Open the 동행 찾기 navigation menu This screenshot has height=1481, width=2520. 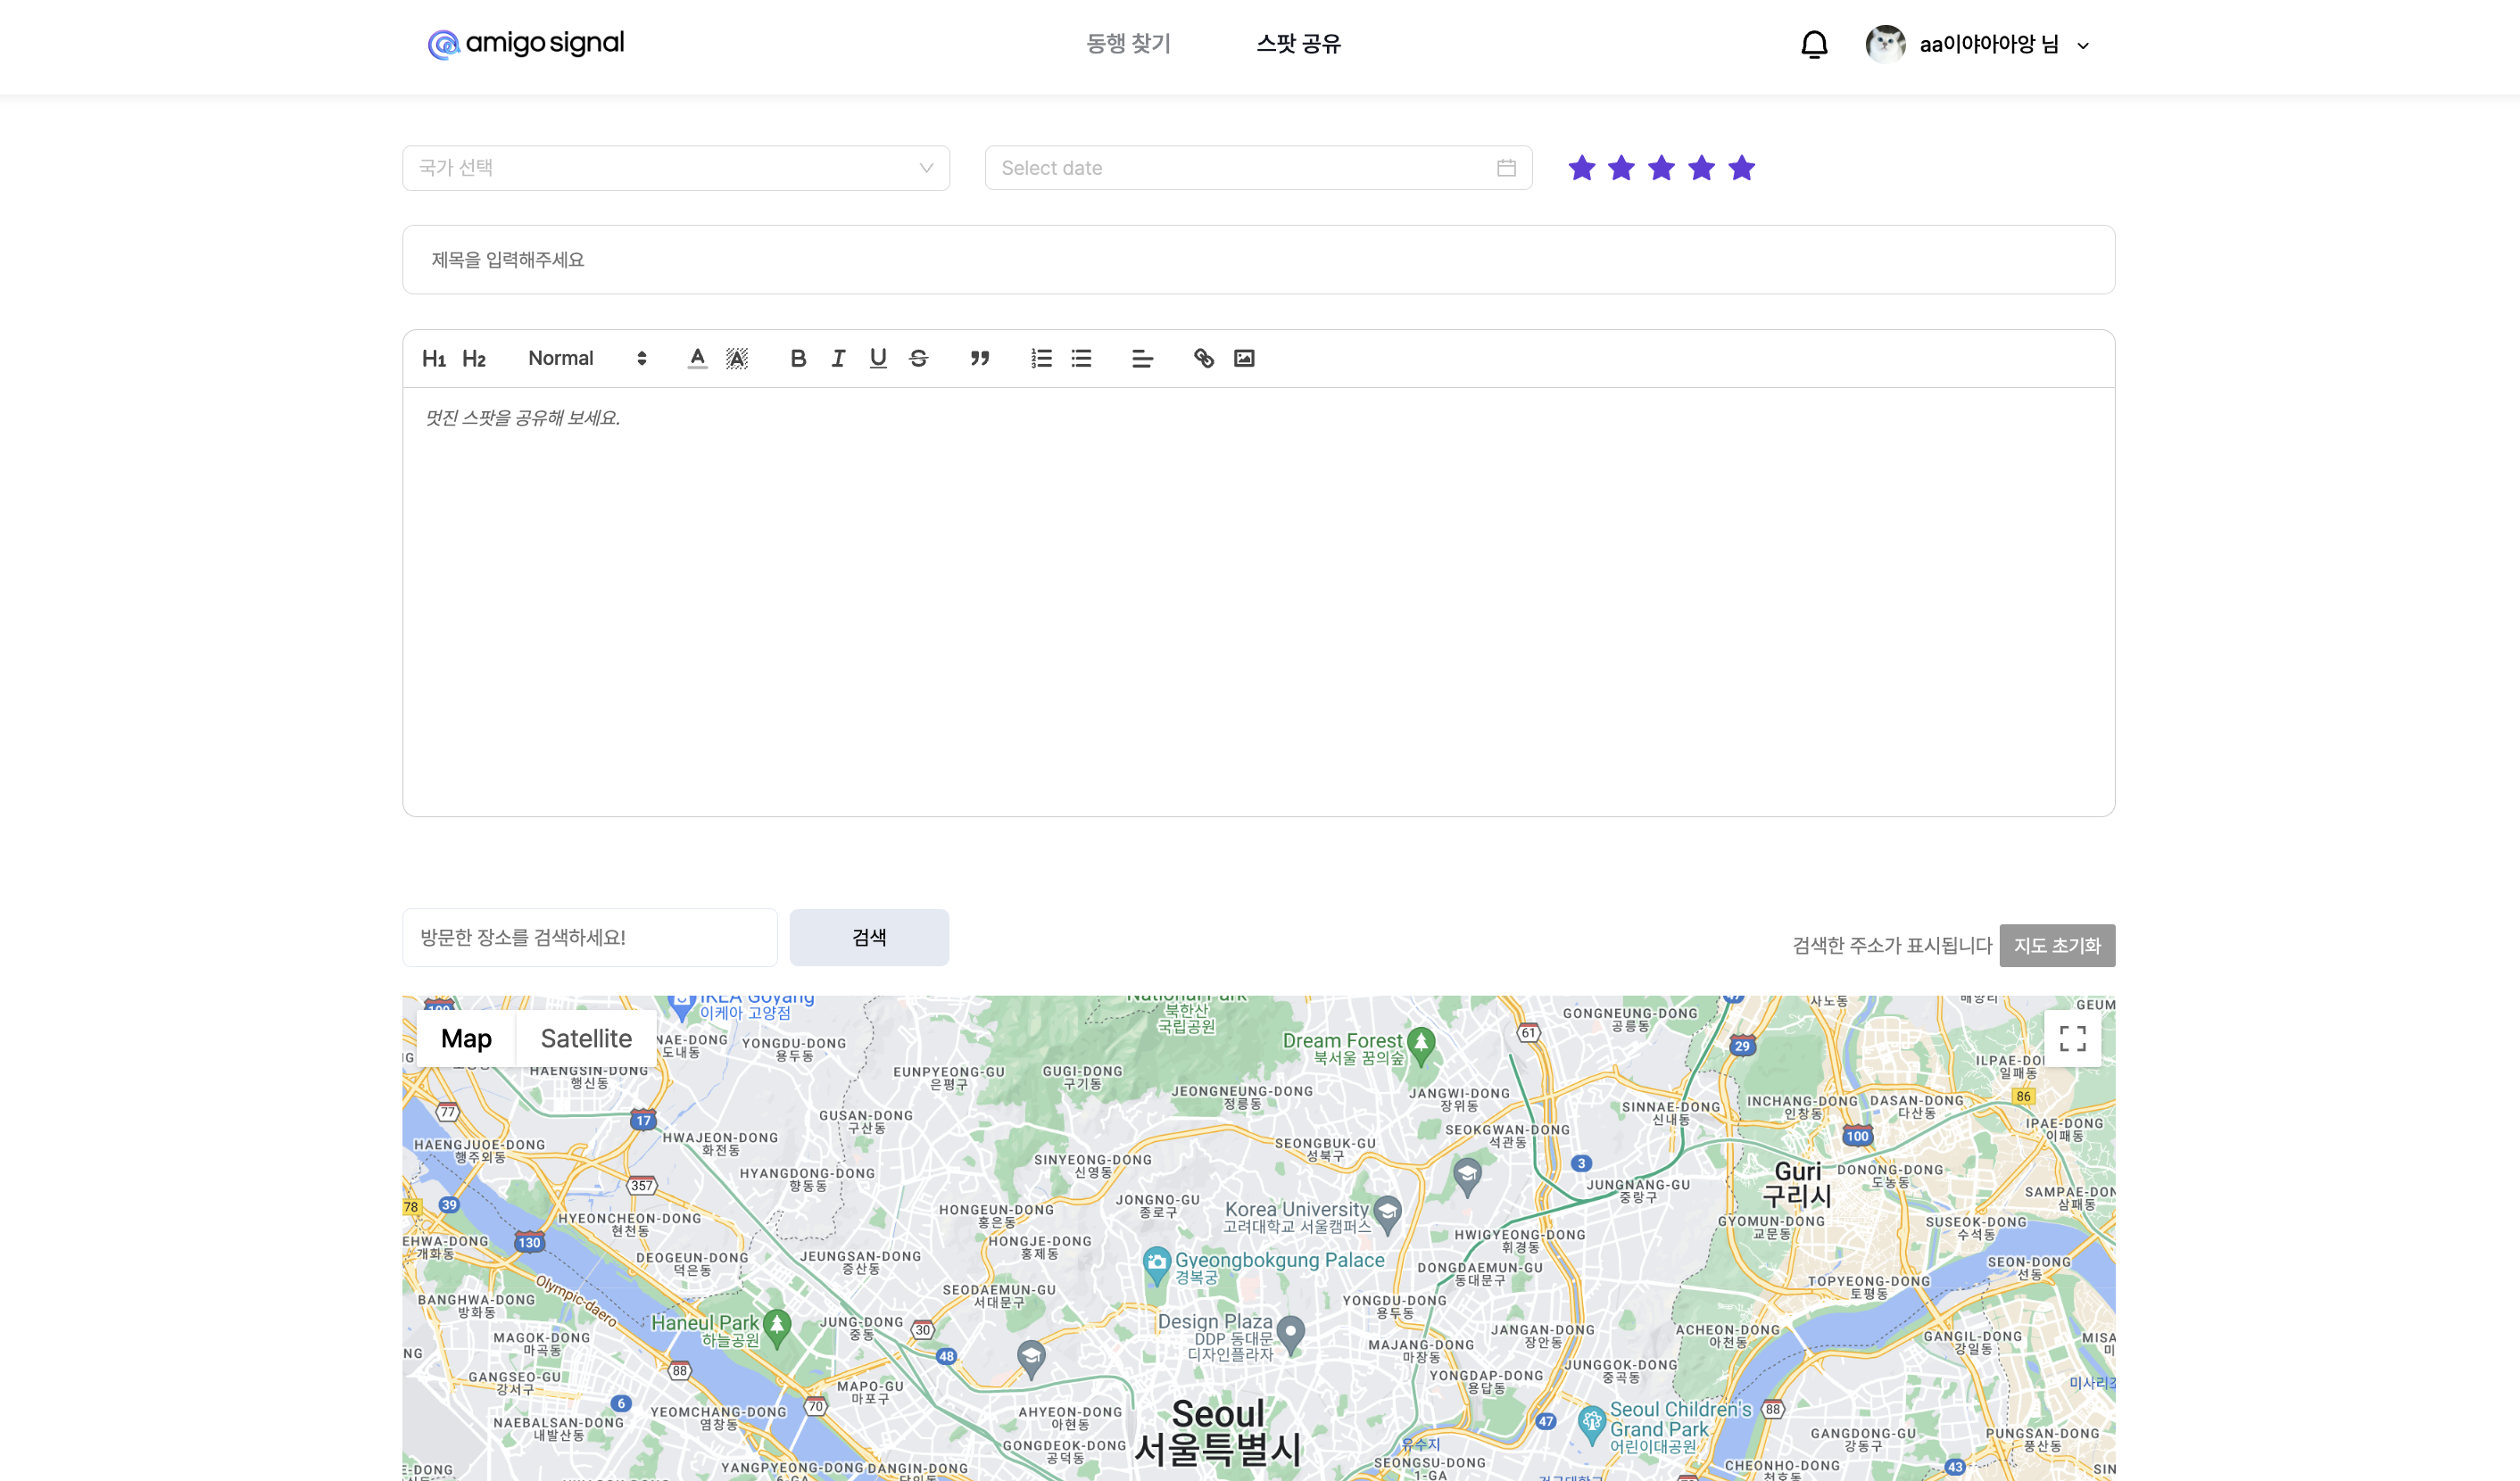point(1128,44)
